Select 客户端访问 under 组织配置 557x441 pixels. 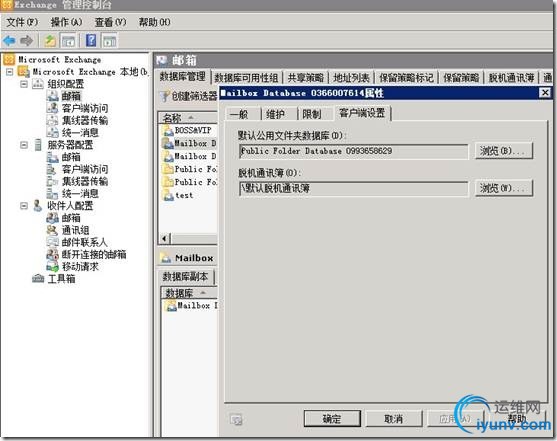tap(85, 108)
